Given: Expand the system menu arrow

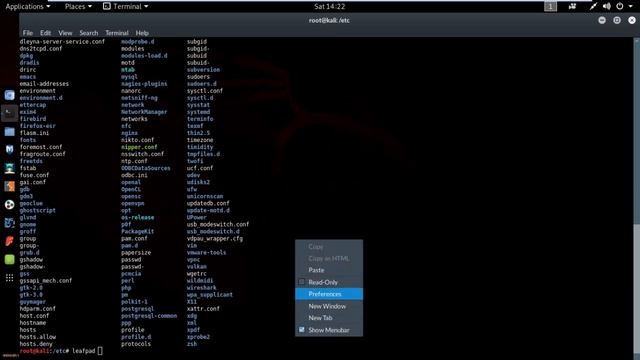Looking at the screenshot, I should point(631,7).
